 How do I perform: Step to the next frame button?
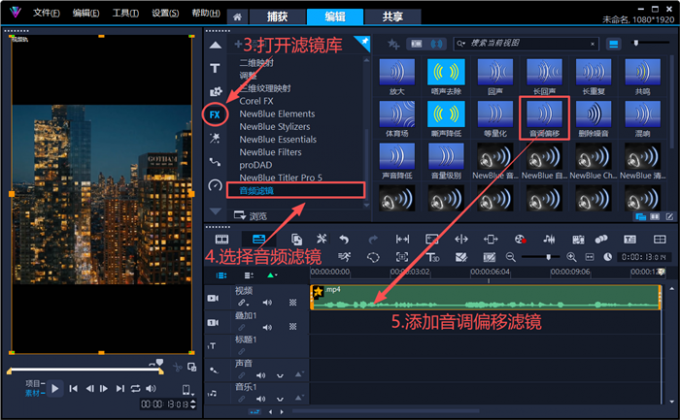click(x=104, y=388)
